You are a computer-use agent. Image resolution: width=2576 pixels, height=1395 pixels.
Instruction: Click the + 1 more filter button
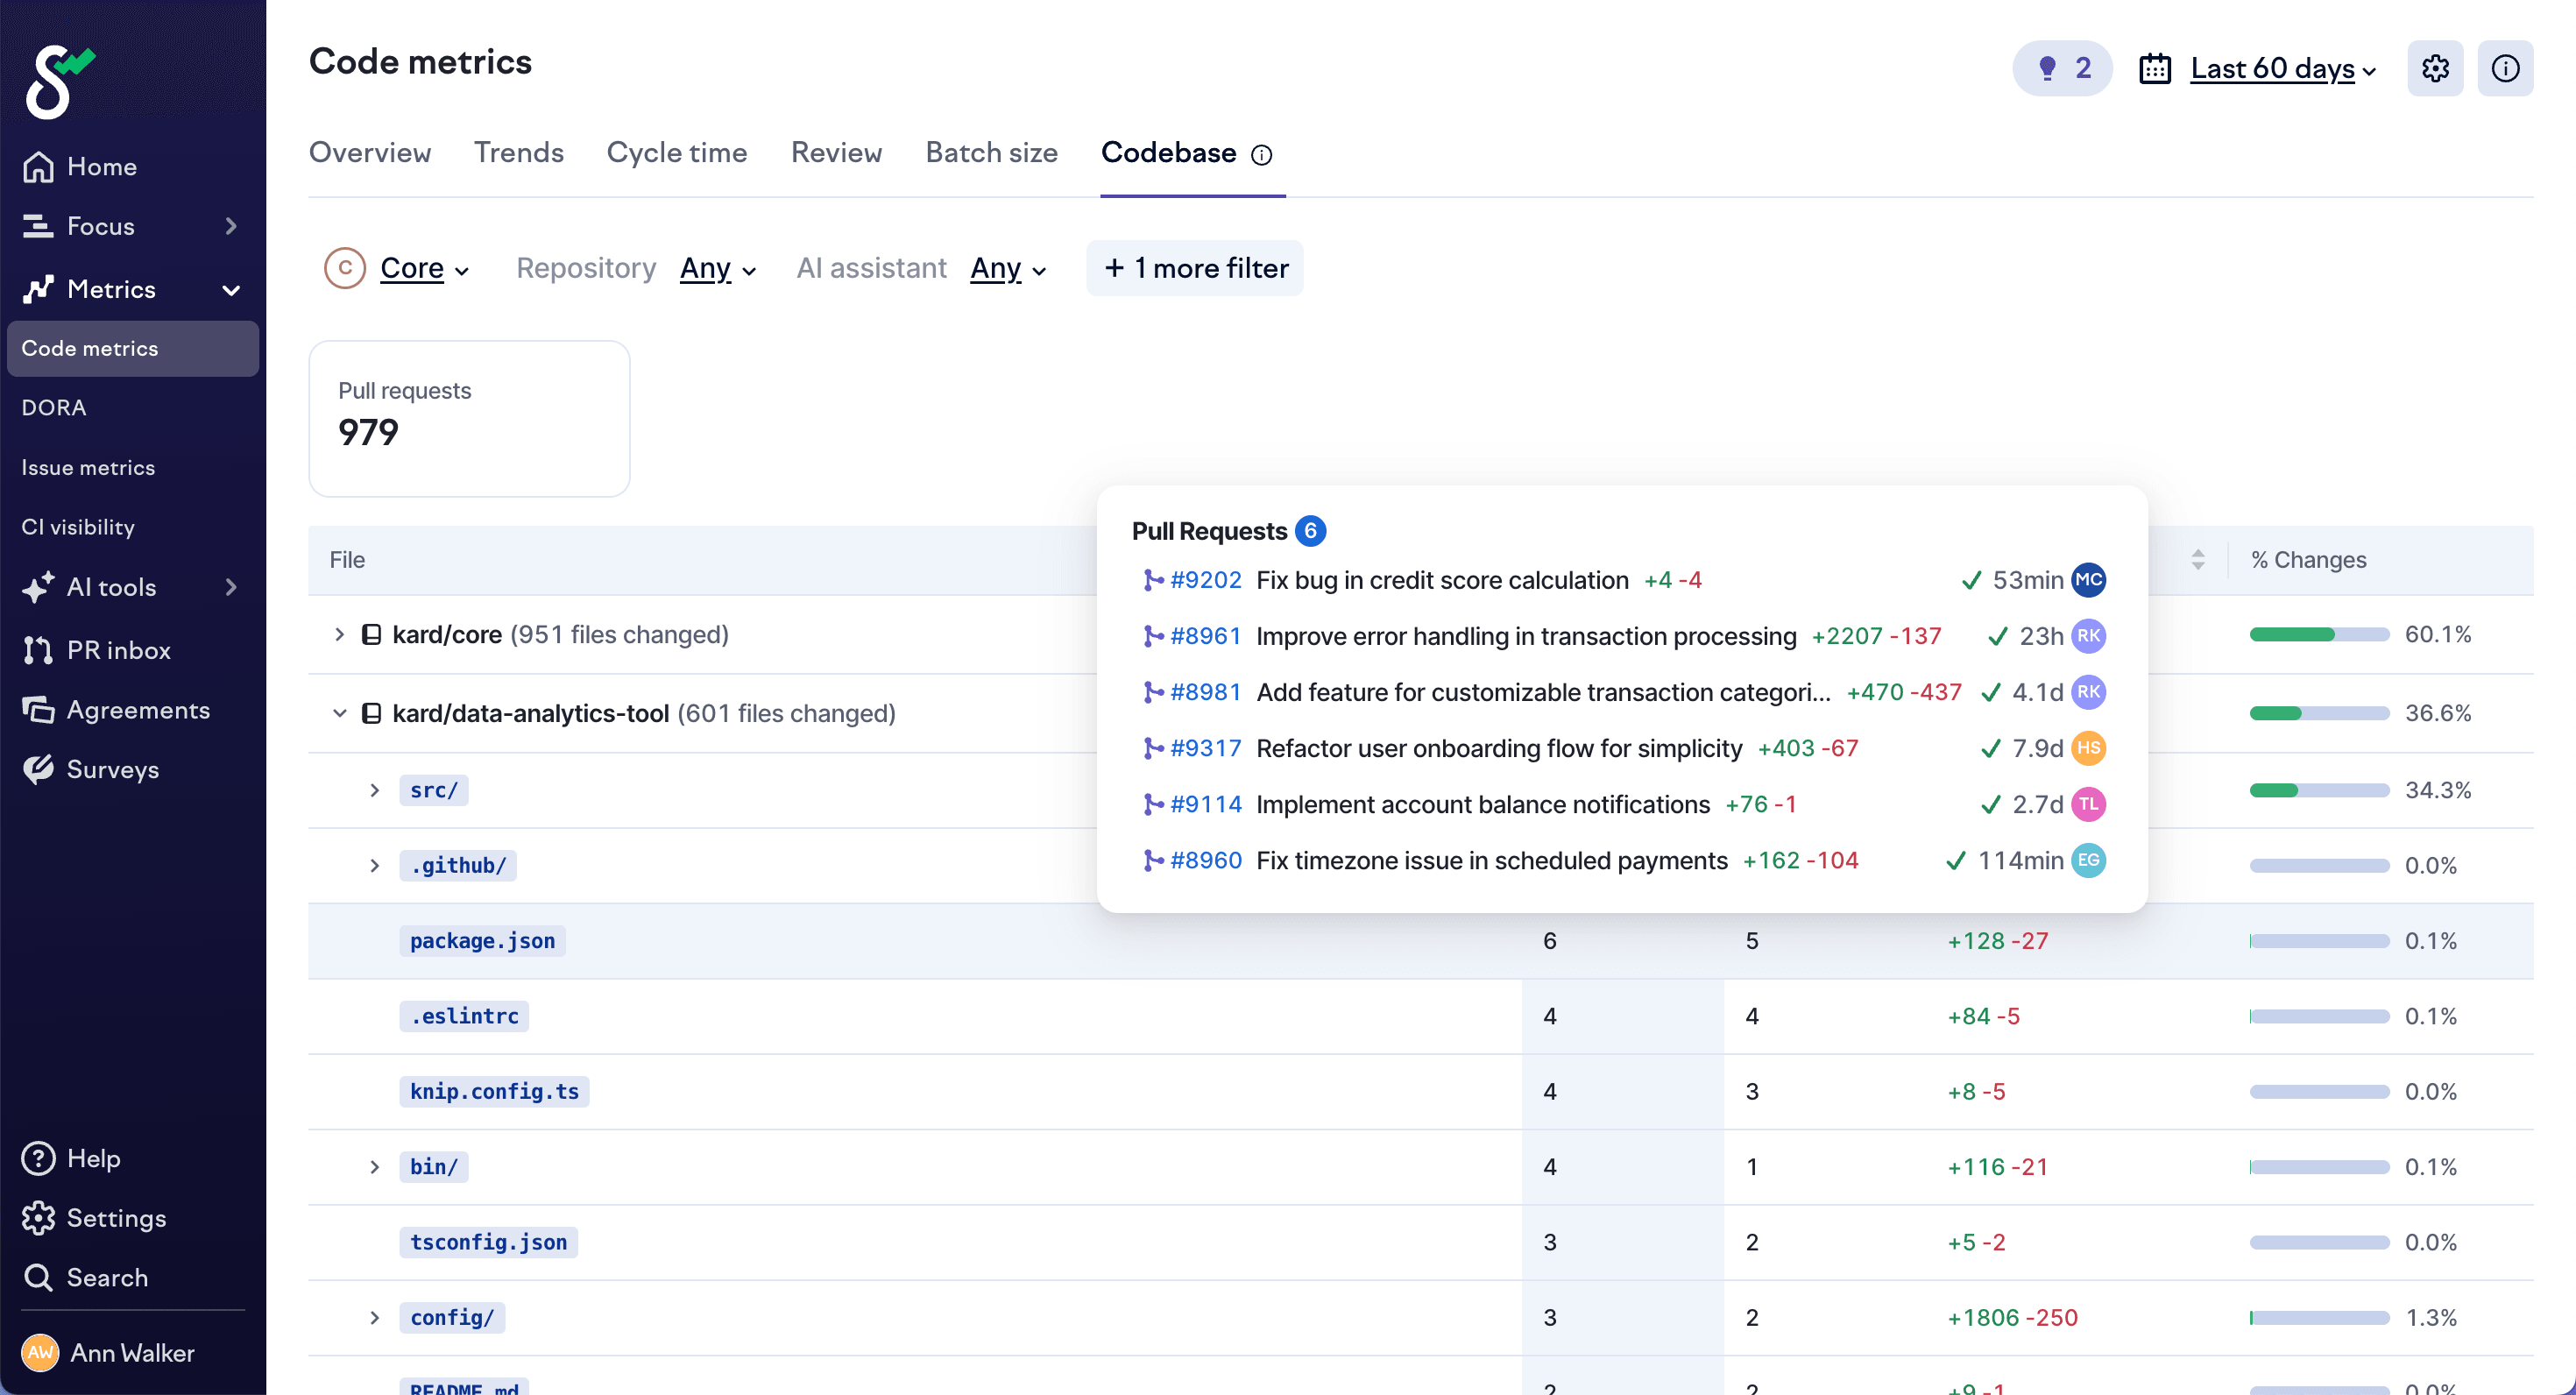(1194, 268)
